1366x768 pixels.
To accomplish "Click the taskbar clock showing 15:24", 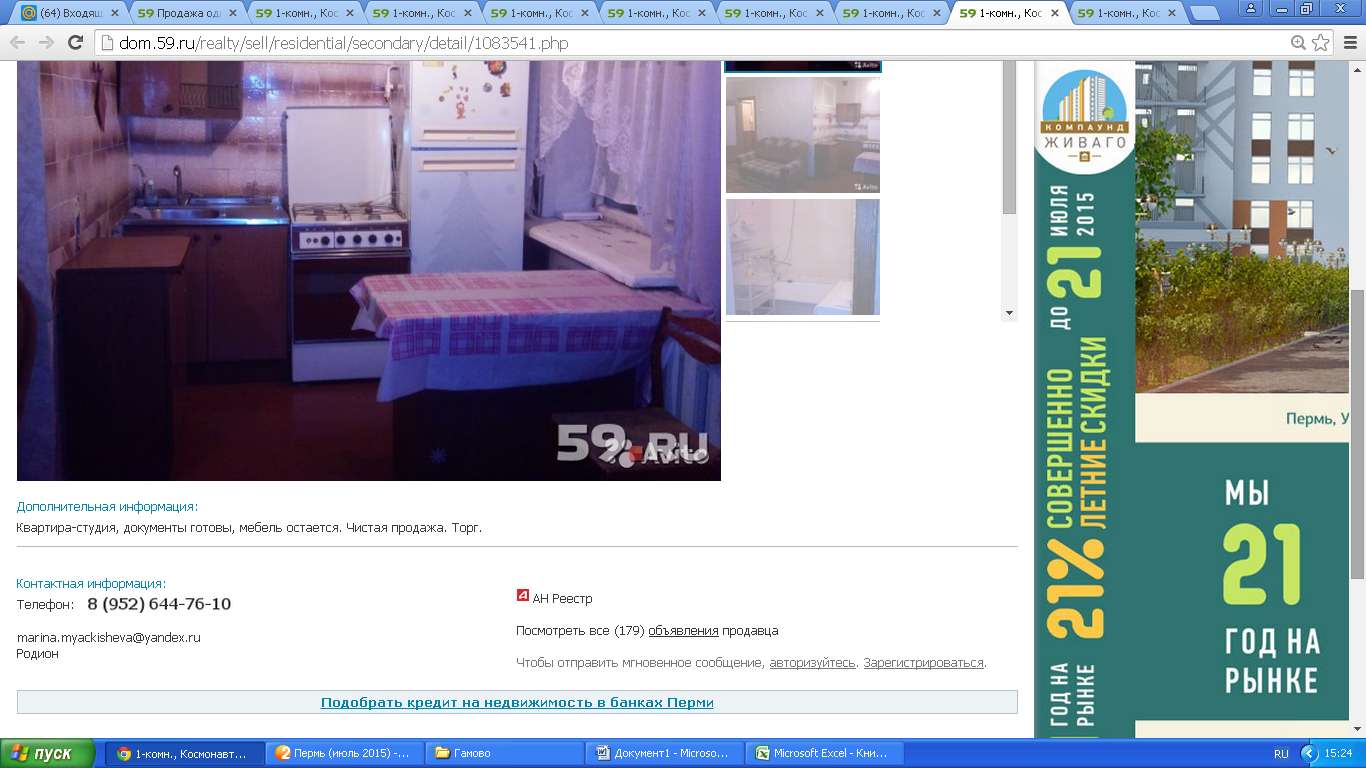I will click(x=1338, y=753).
